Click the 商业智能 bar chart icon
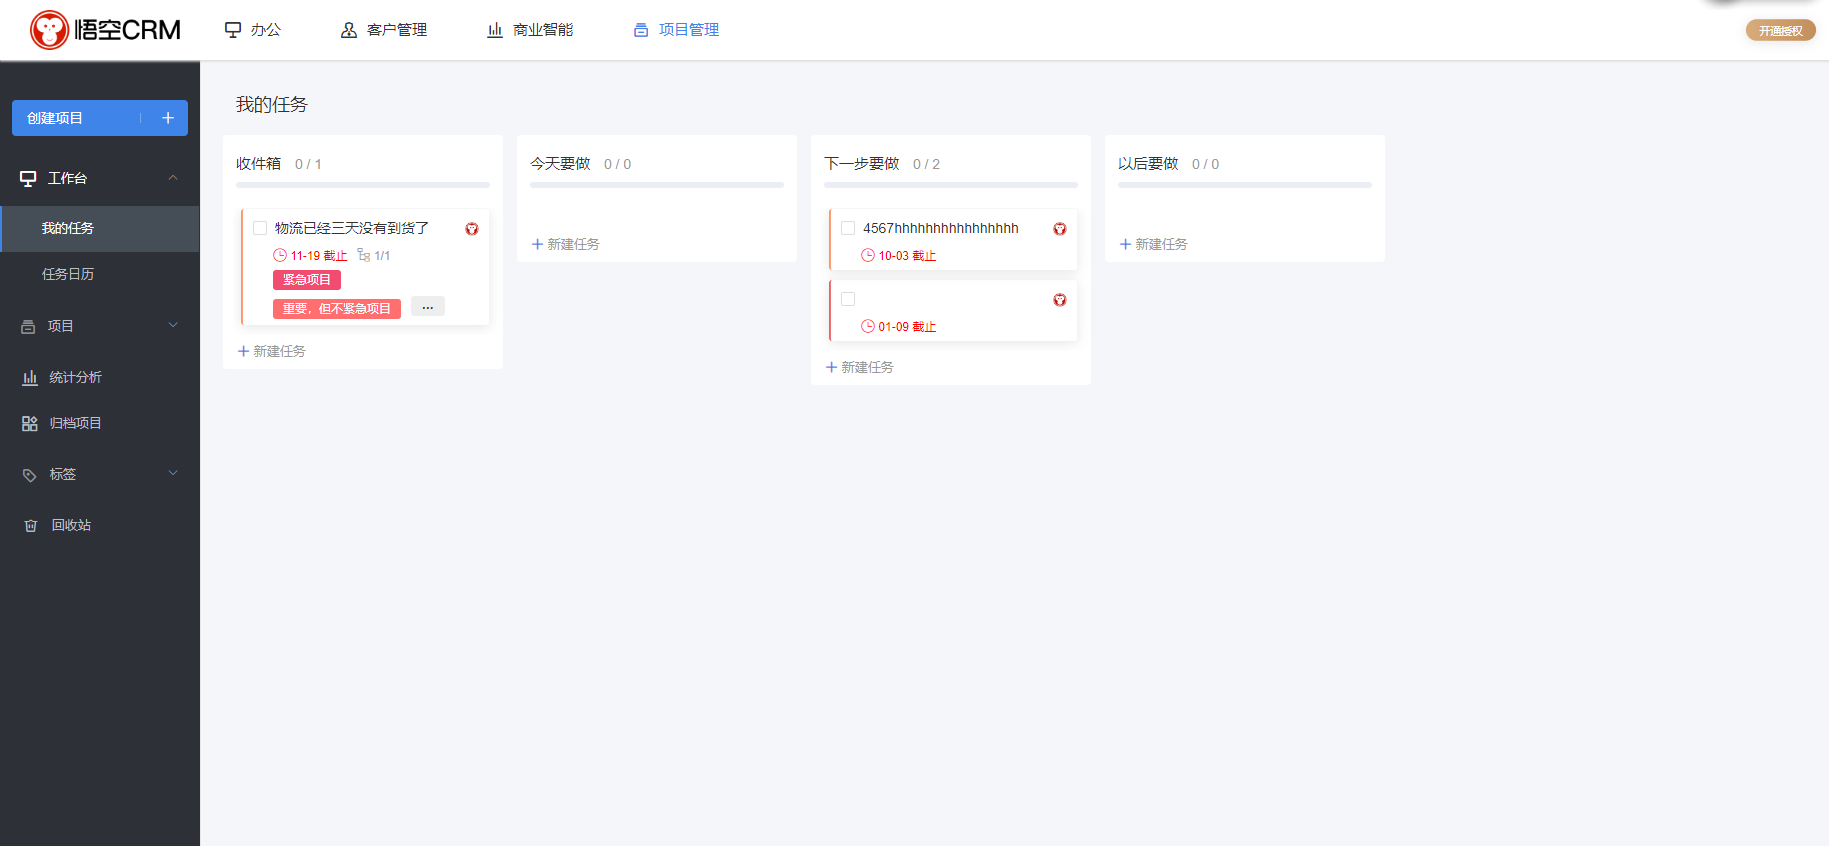Screen dimensions: 1829x846 point(495,30)
